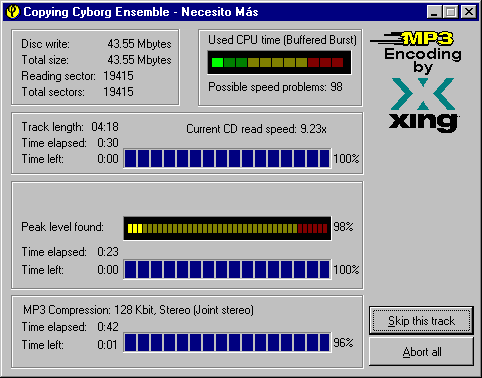Click the Peak level found meter
The height and width of the screenshot is (378, 482).
click(x=227, y=228)
